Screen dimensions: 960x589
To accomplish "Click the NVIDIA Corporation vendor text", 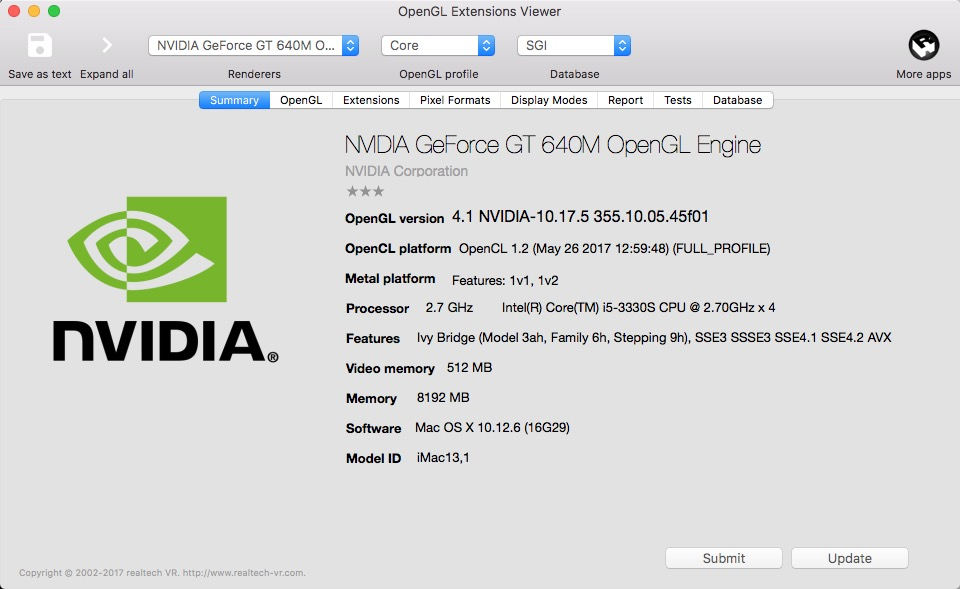I will point(407,171).
